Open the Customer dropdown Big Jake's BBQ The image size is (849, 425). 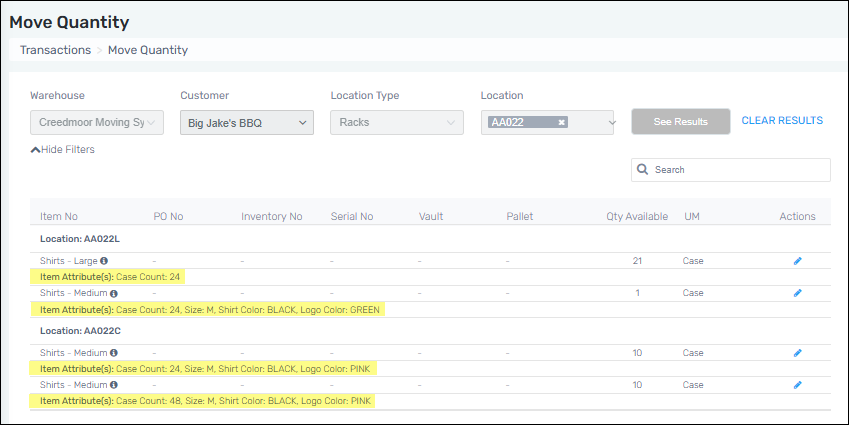click(247, 122)
